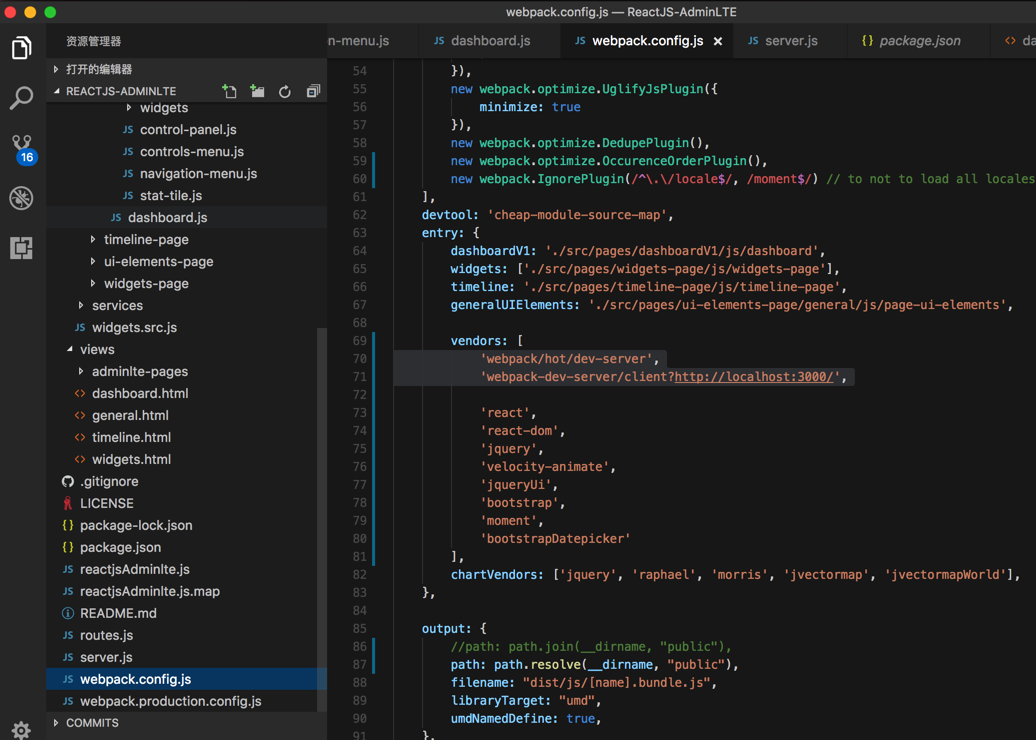The image size is (1036, 740).
Task: Close the webpack.config.js tab
Action: (718, 41)
